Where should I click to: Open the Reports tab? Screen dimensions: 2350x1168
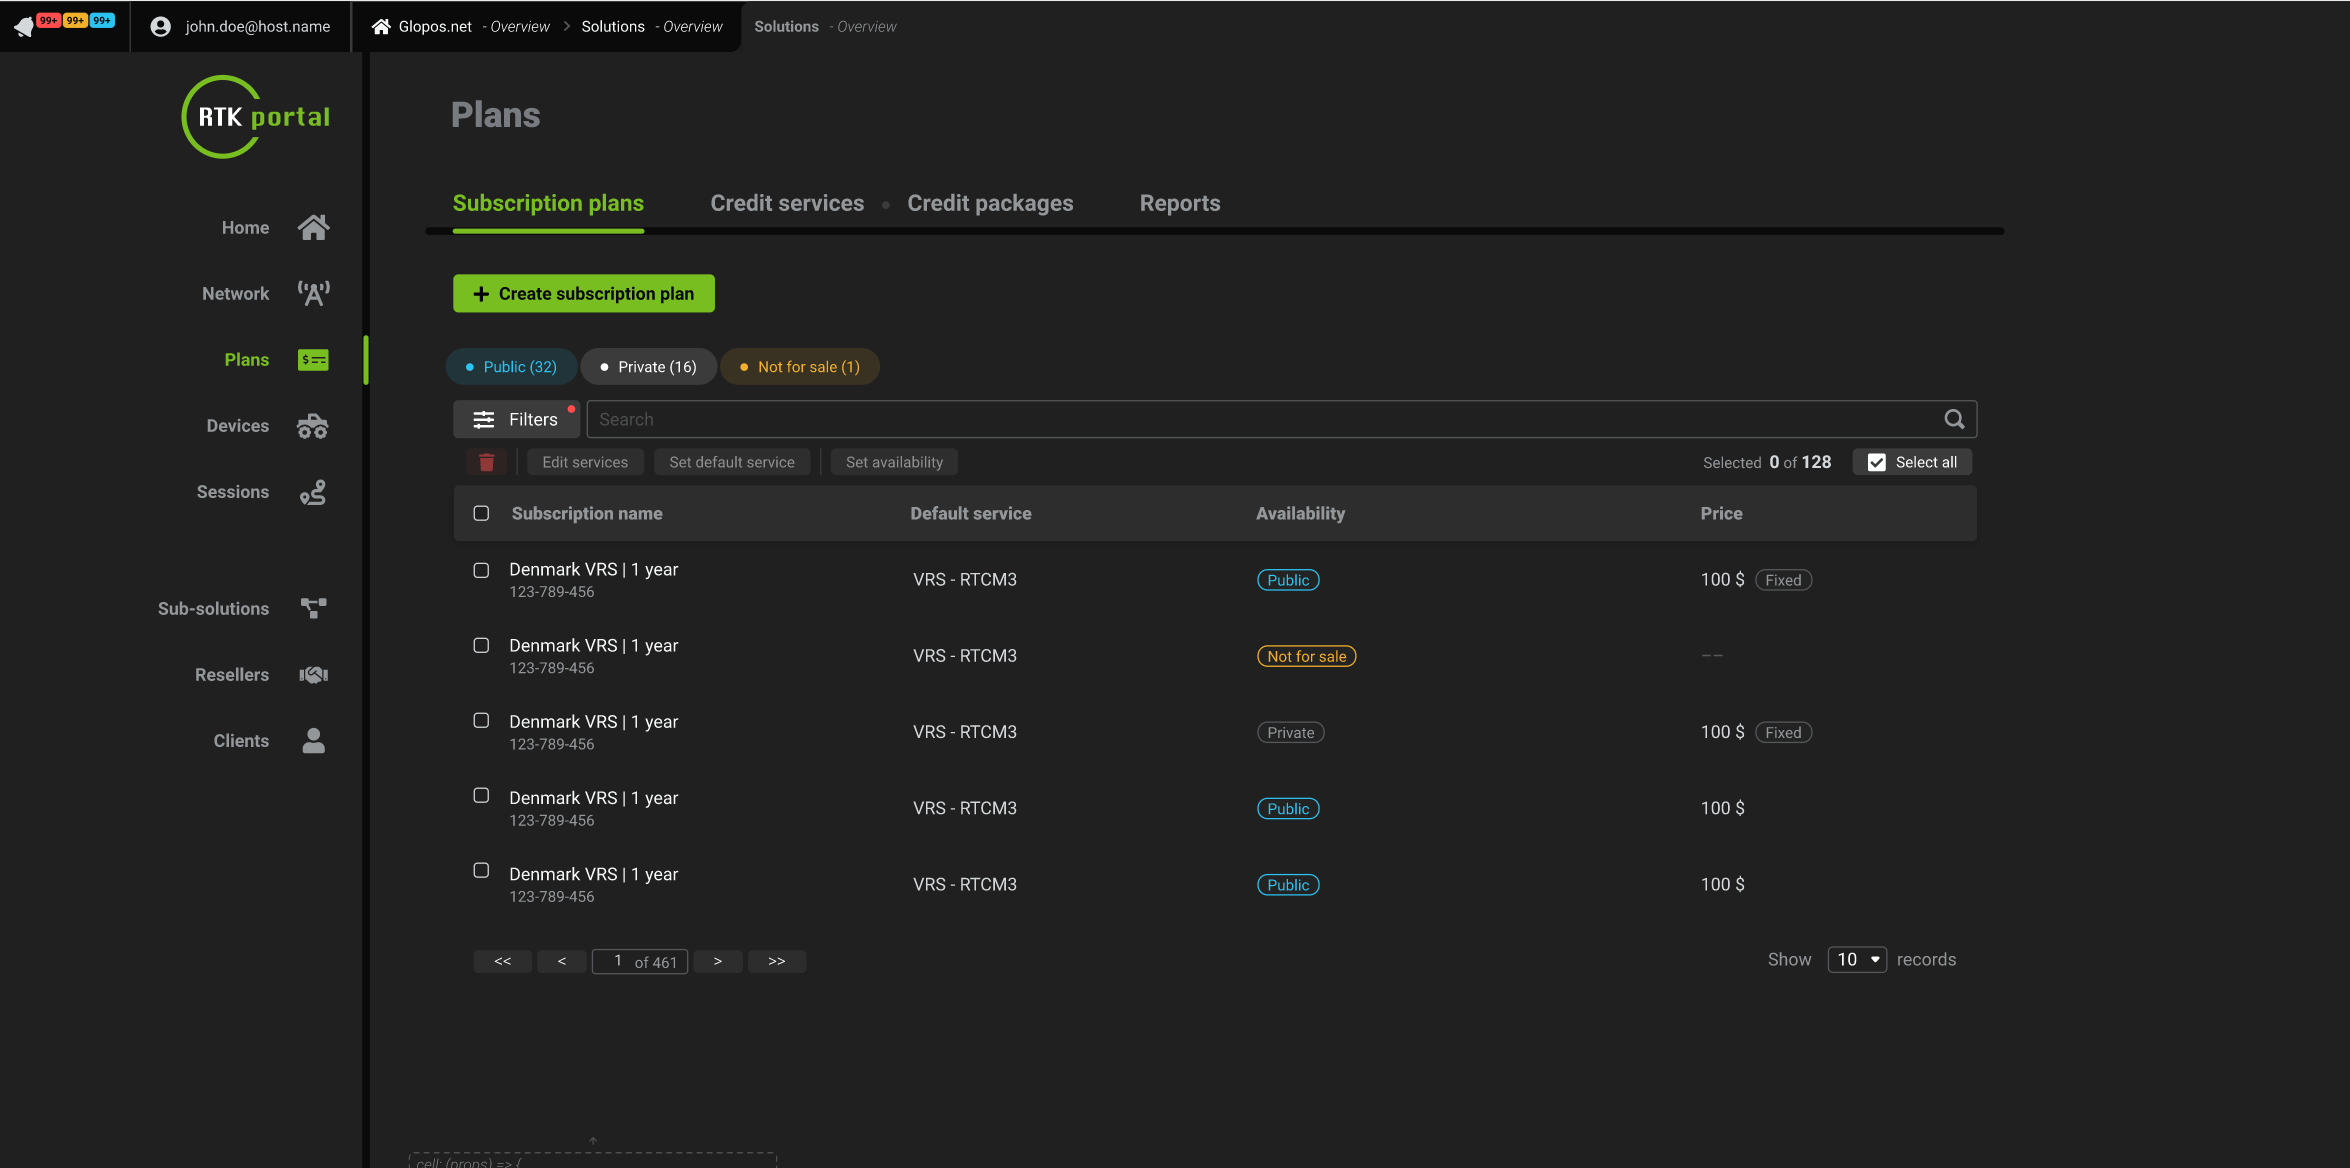click(1179, 203)
